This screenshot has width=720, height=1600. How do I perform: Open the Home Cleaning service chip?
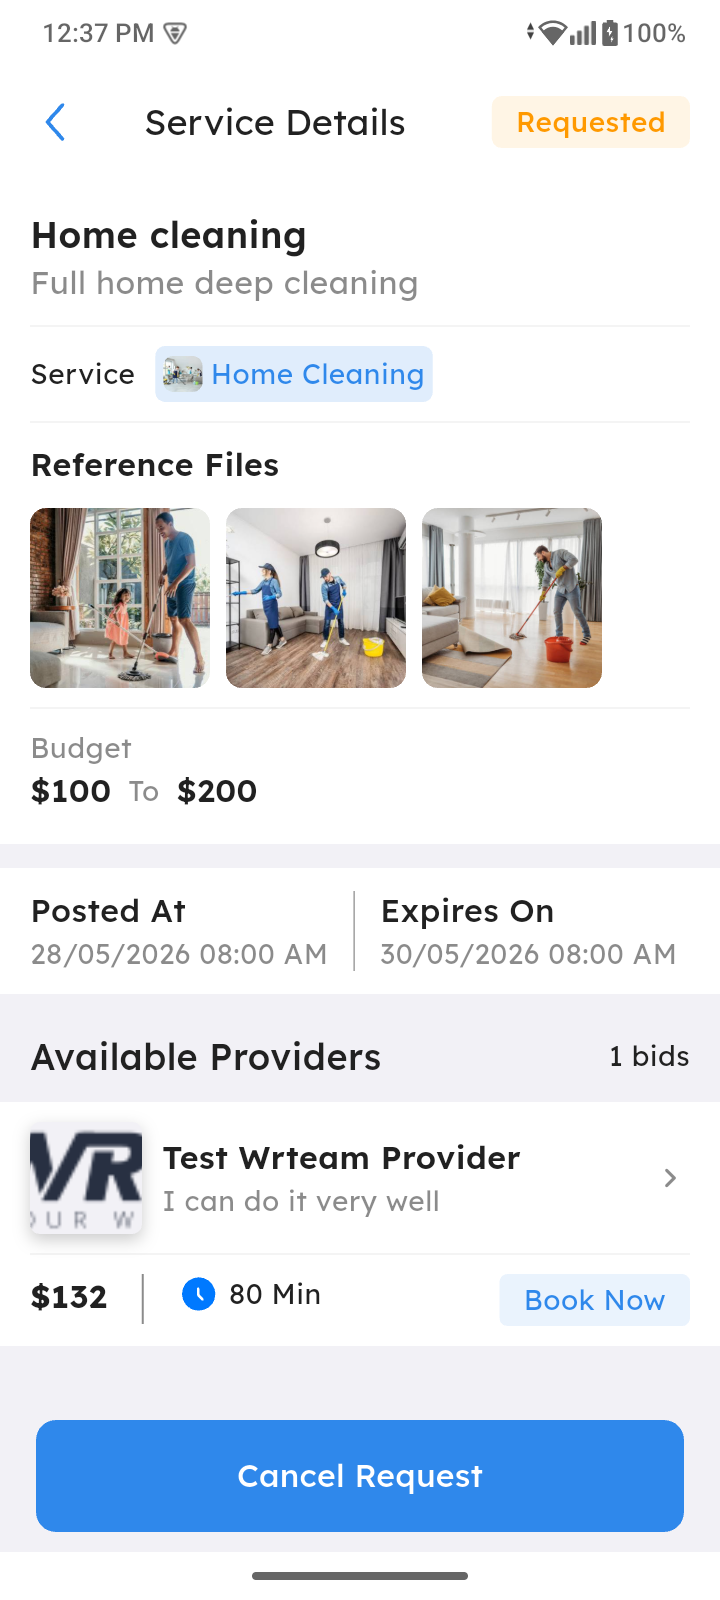coord(294,374)
